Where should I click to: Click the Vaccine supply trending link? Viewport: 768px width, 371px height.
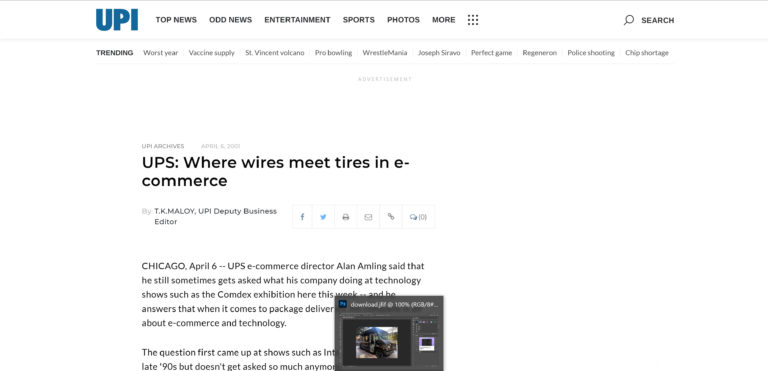pos(212,53)
